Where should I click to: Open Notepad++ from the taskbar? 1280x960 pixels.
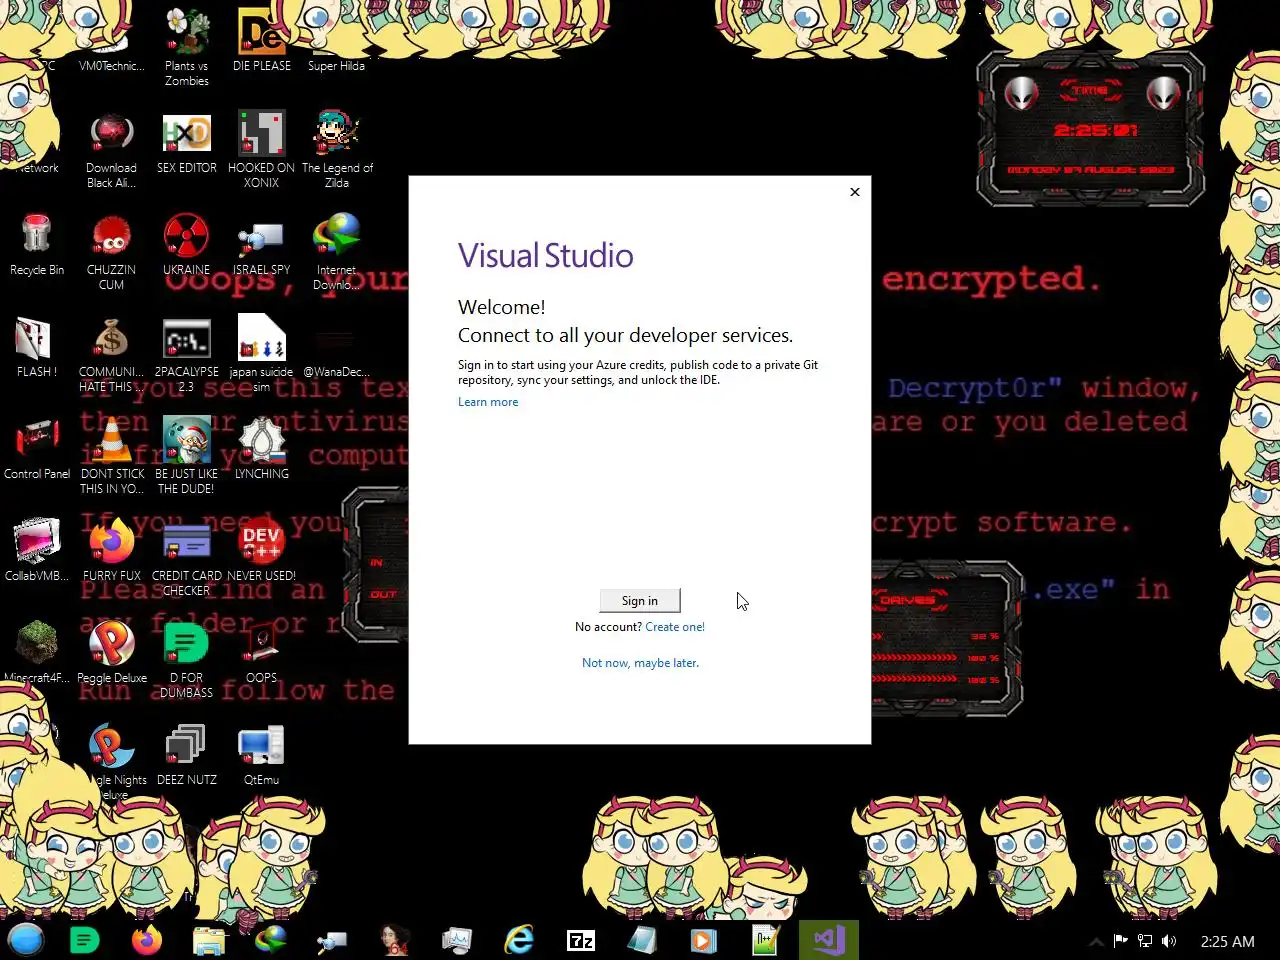pyautogui.click(x=766, y=940)
